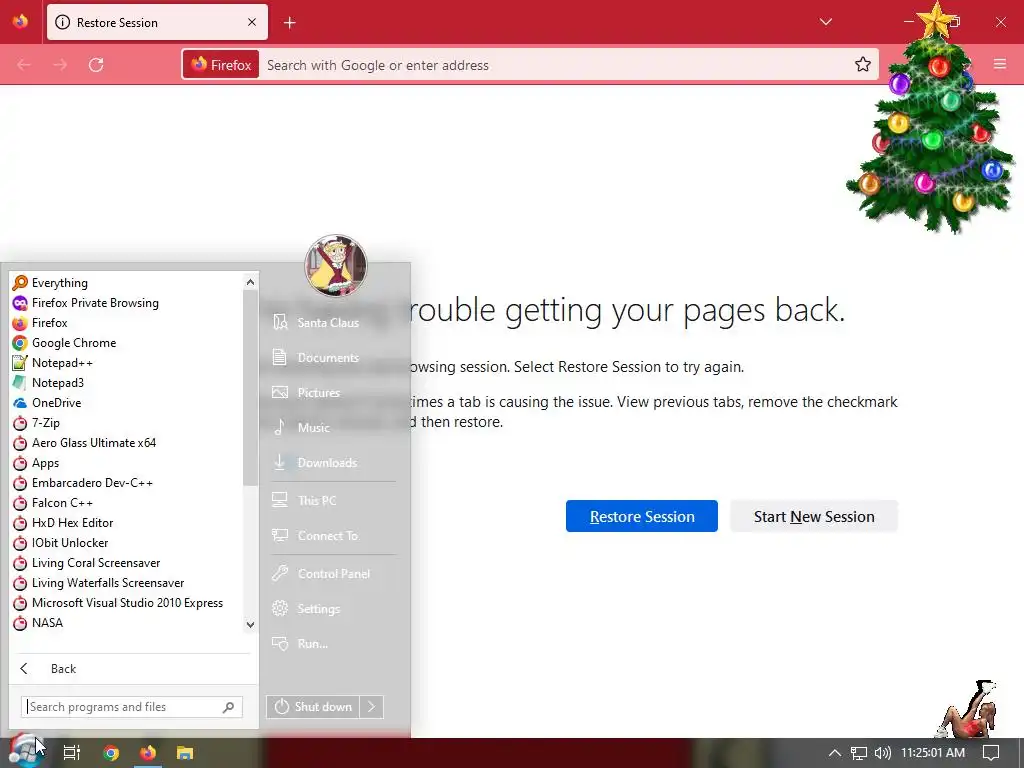Switch to Firefox on the taskbar
Image resolution: width=1024 pixels, height=768 pixels.
[148, 753]
